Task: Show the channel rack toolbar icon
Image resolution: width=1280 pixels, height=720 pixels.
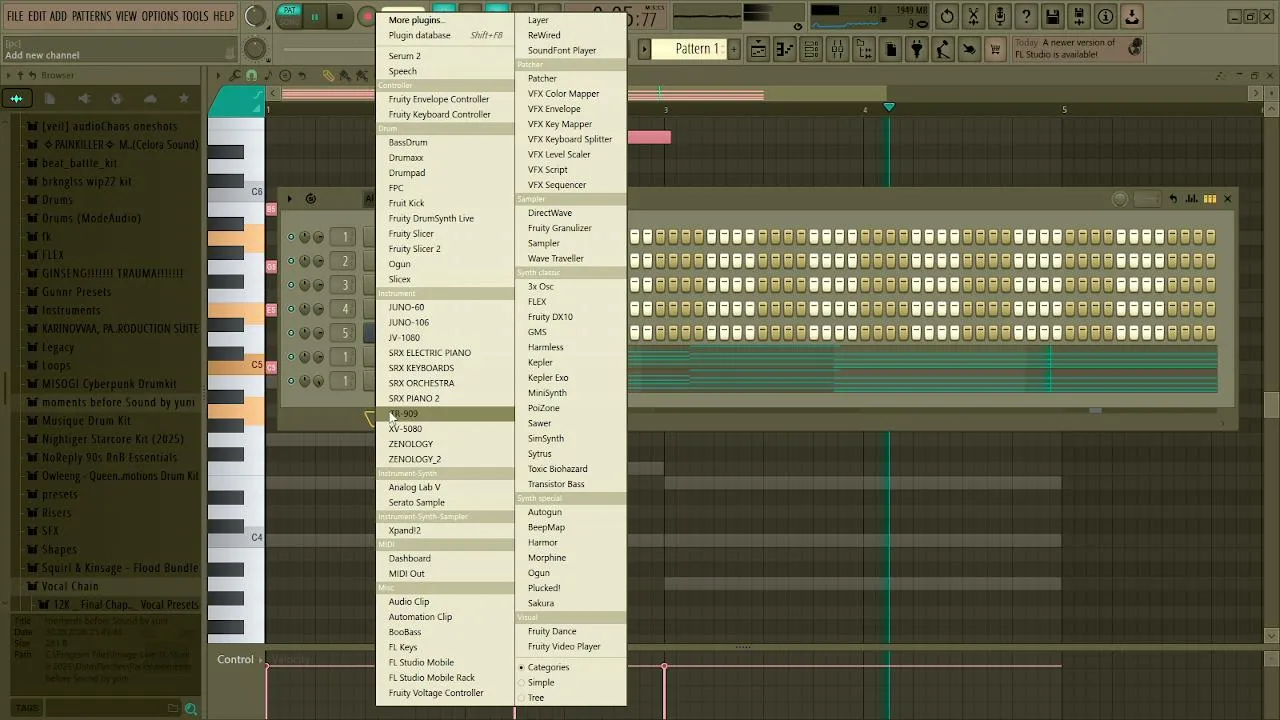Action: click(811, 50)
